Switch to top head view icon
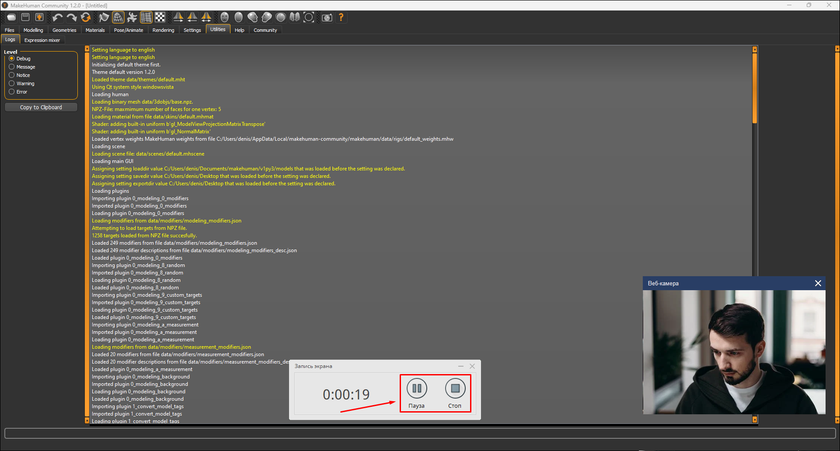The width and height of the screenshot is (840, 451). coord(280,18)
